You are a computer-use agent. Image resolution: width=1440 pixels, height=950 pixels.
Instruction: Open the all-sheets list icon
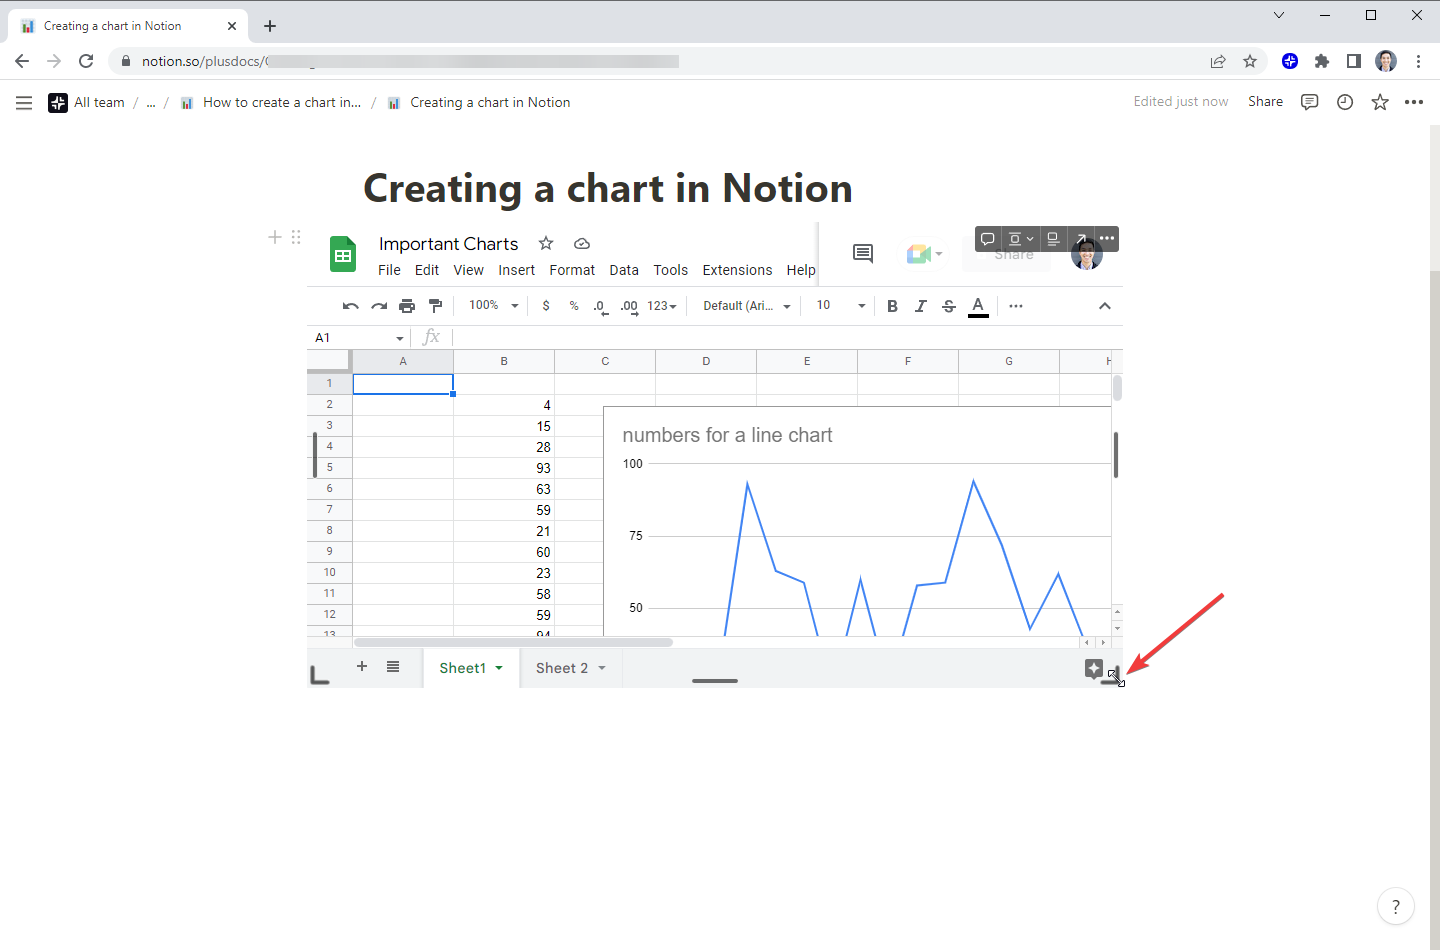click(x=393, y=666)
